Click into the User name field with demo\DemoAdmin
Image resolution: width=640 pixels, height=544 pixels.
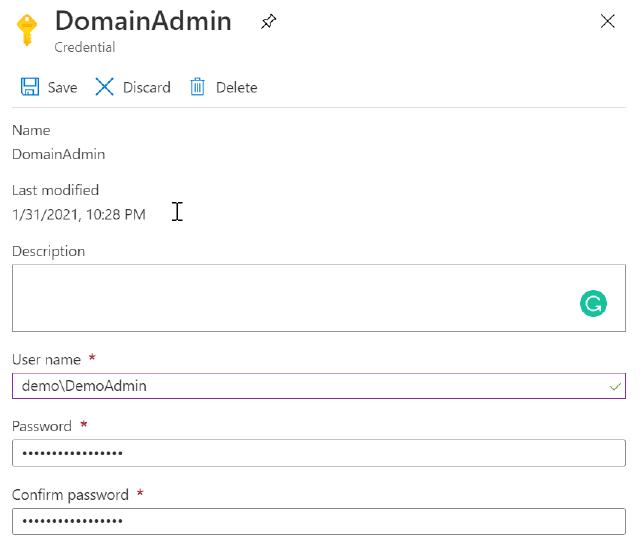[x=300, y=386]
